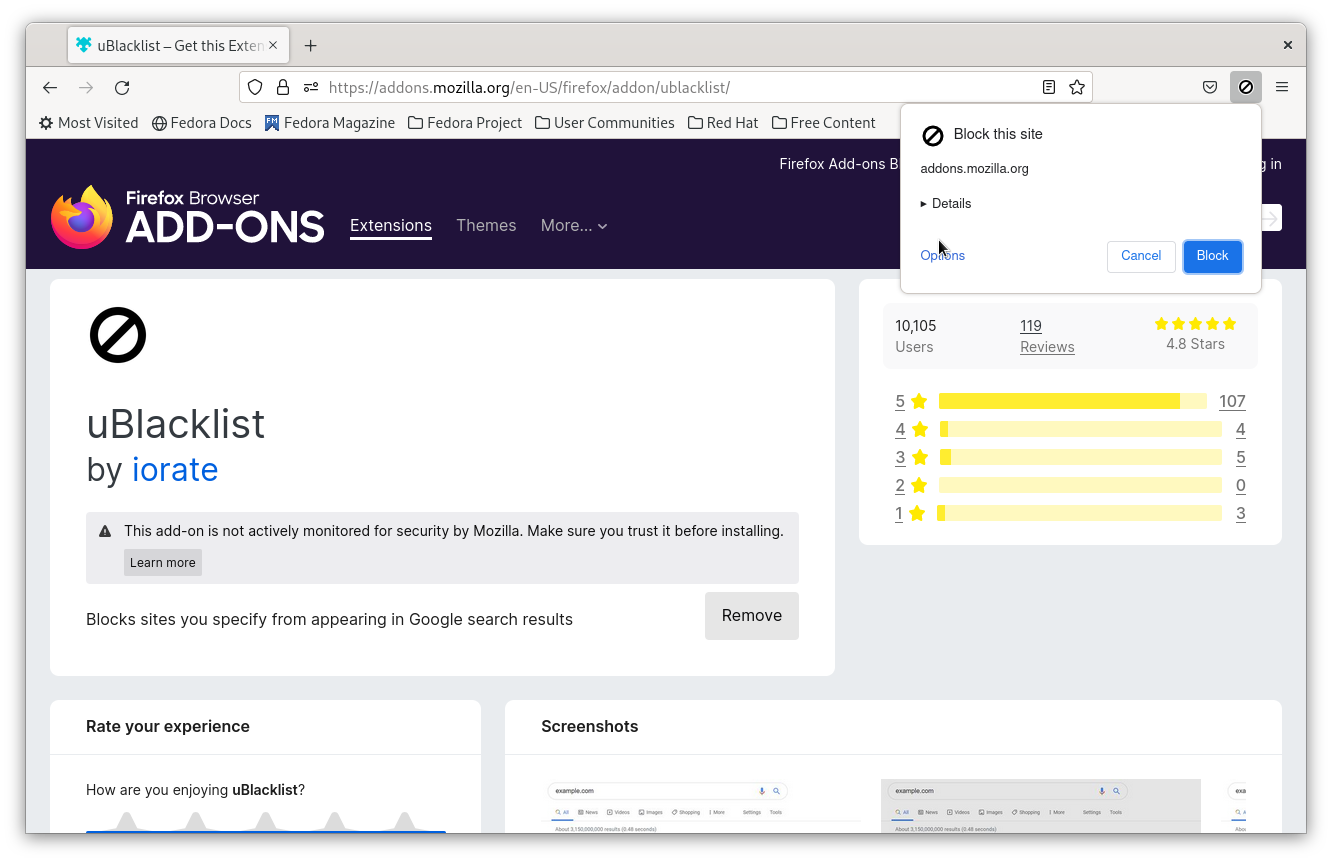This screenshot has width=1332, height=862.
Task: Open Fedora Project bookmark folder
Action: coord(465,123)
